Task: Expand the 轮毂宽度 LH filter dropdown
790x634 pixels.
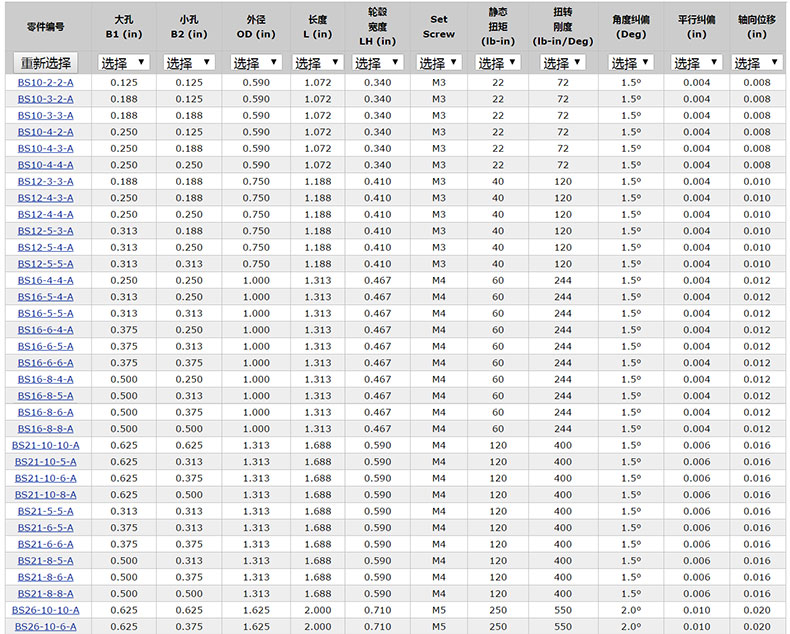Action: tap(377, 63)
